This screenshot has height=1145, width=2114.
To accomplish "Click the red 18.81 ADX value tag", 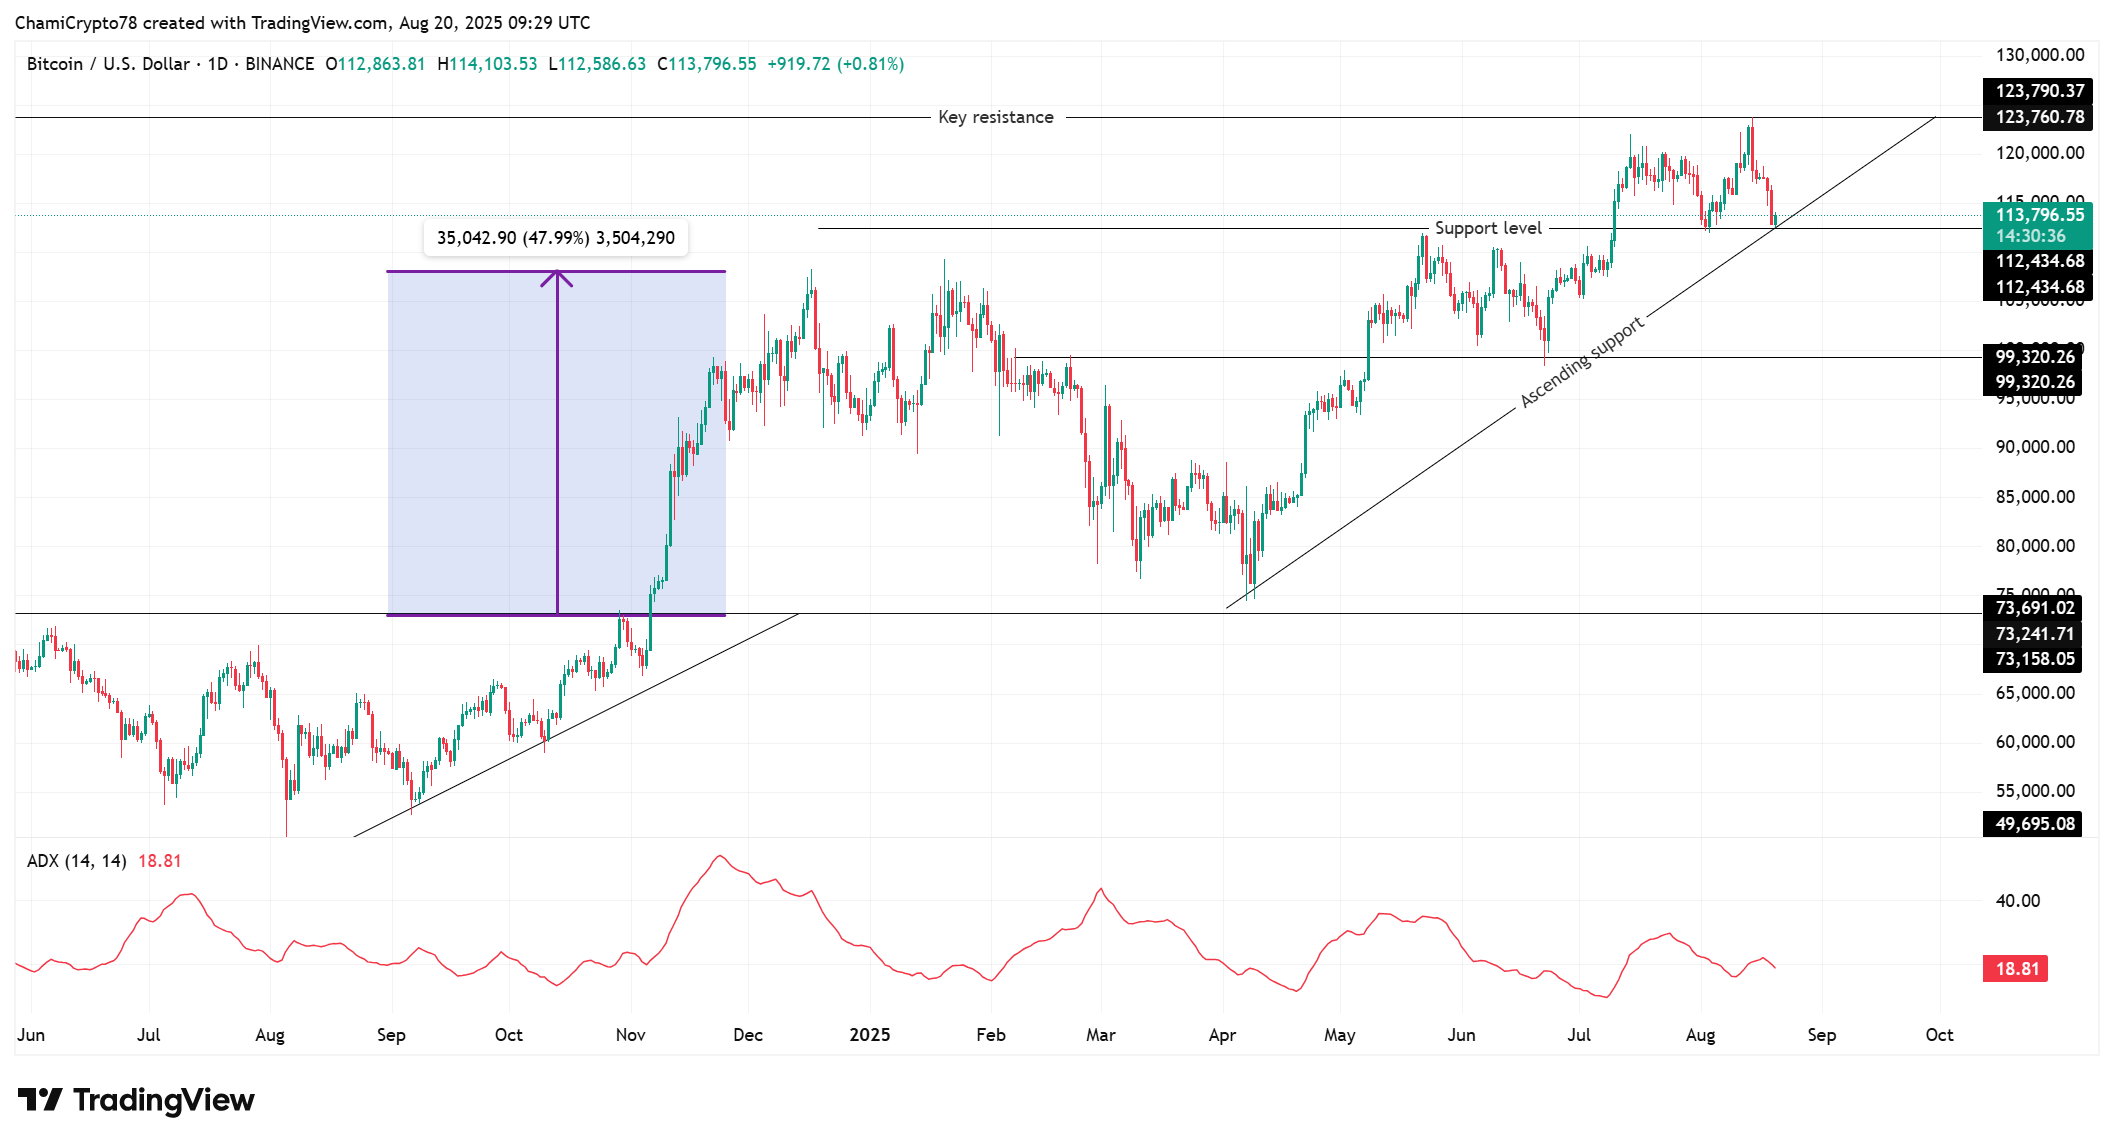I will click(x=2016, y=969).
